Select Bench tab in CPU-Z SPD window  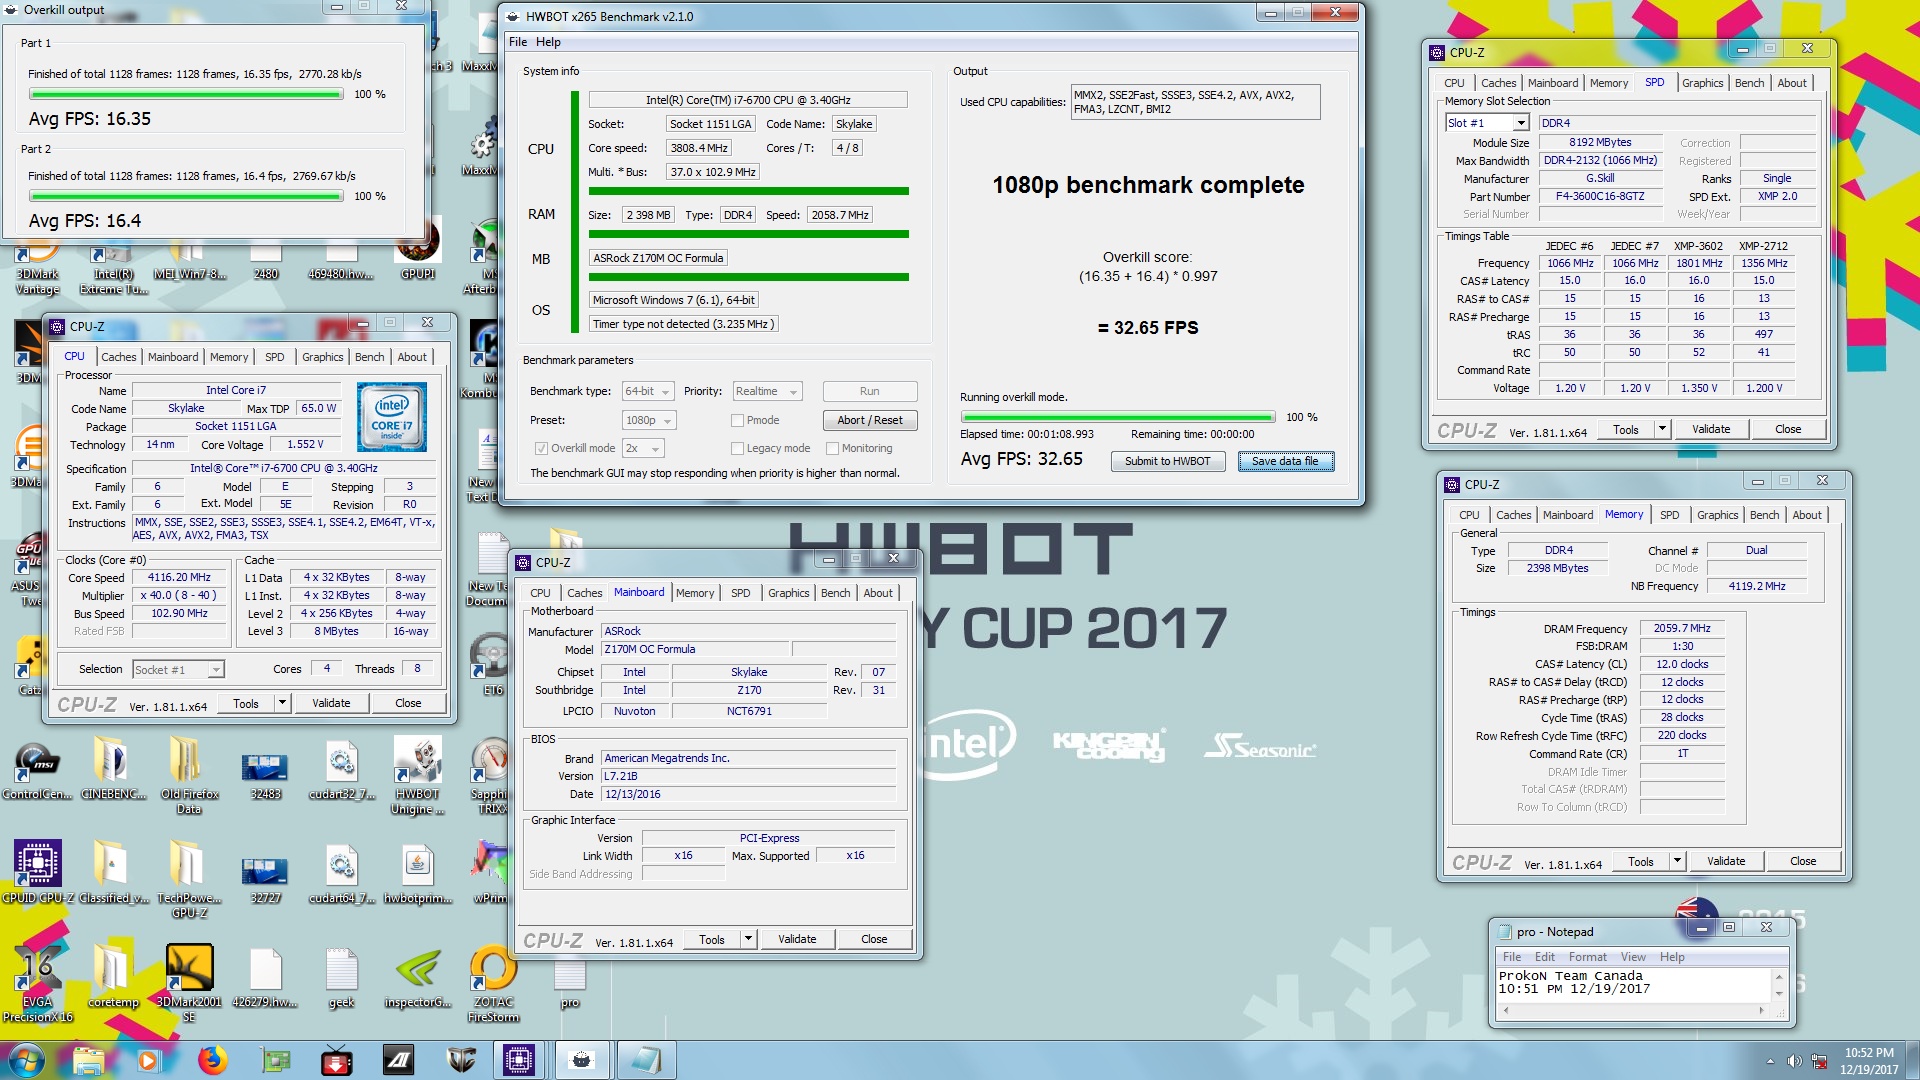click(x=1749, y=83)
